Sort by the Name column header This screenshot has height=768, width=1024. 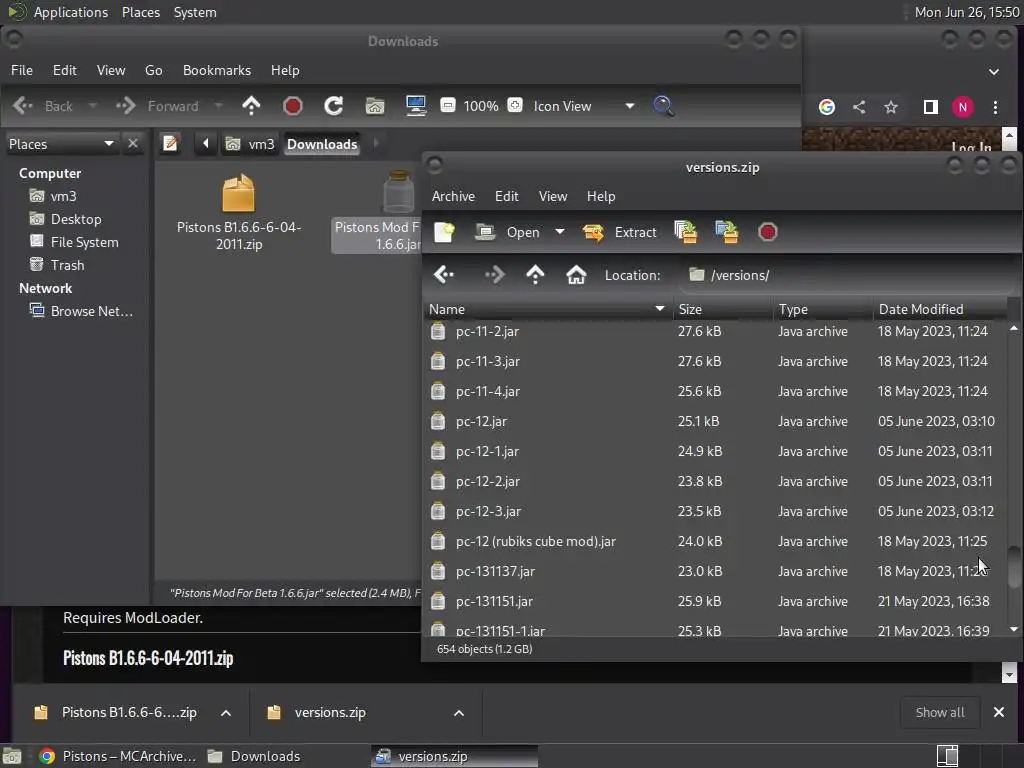coord(547,309)
